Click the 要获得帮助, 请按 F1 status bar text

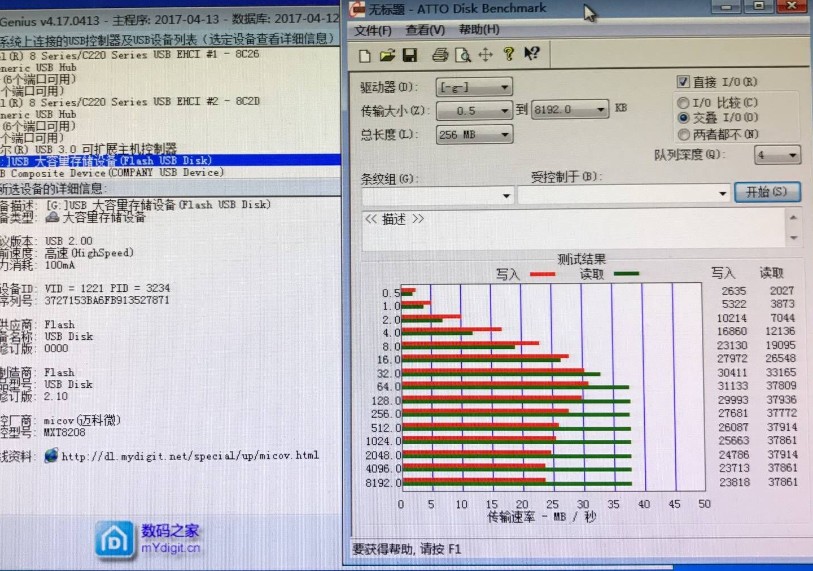pos(406,549)
